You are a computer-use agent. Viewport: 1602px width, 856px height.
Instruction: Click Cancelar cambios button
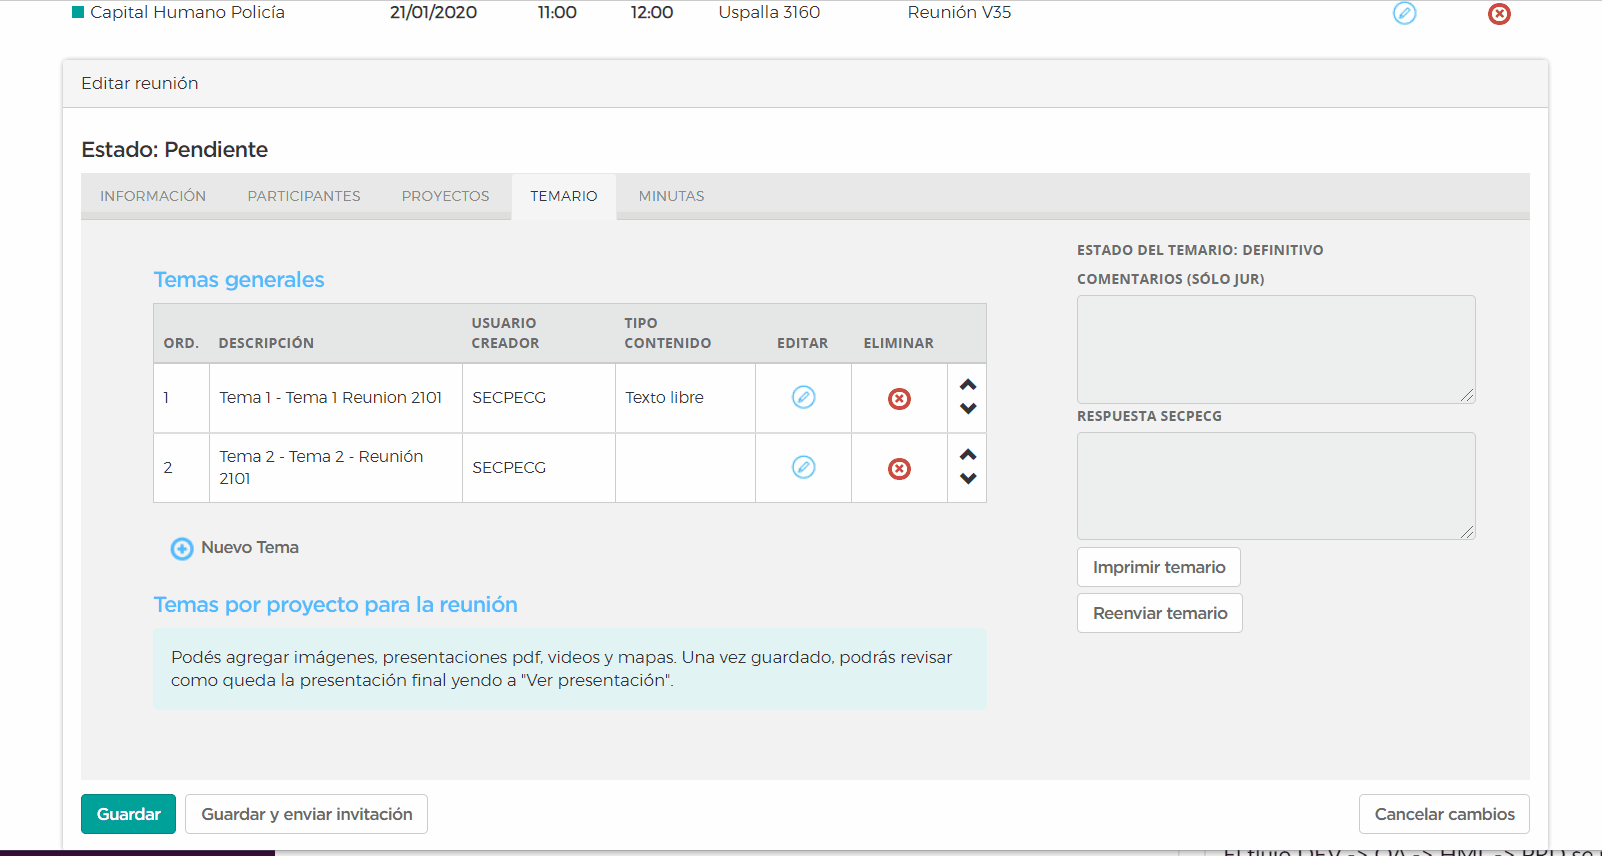(x=1443, y=814)
